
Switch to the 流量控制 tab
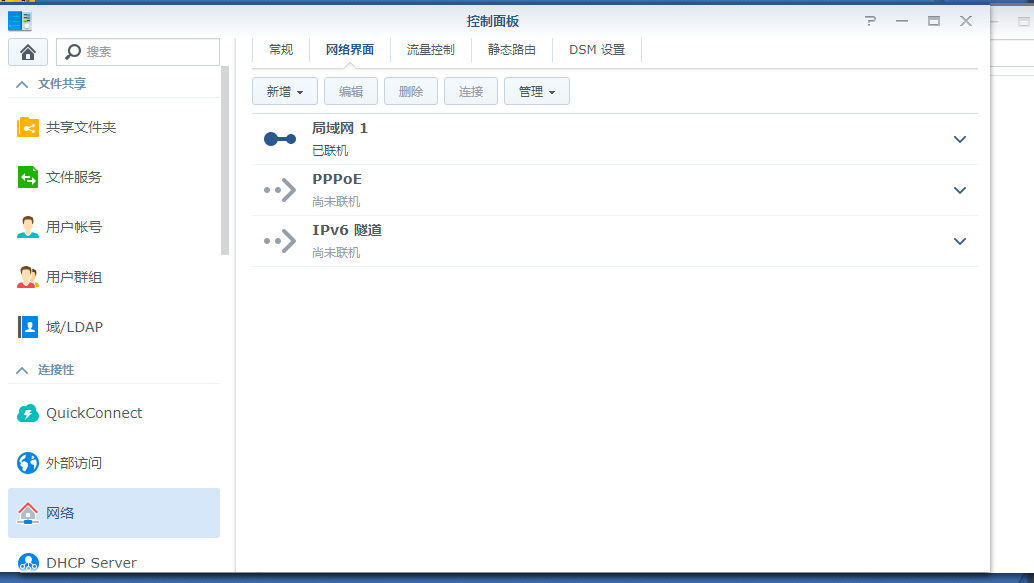[x=429, y=48]
